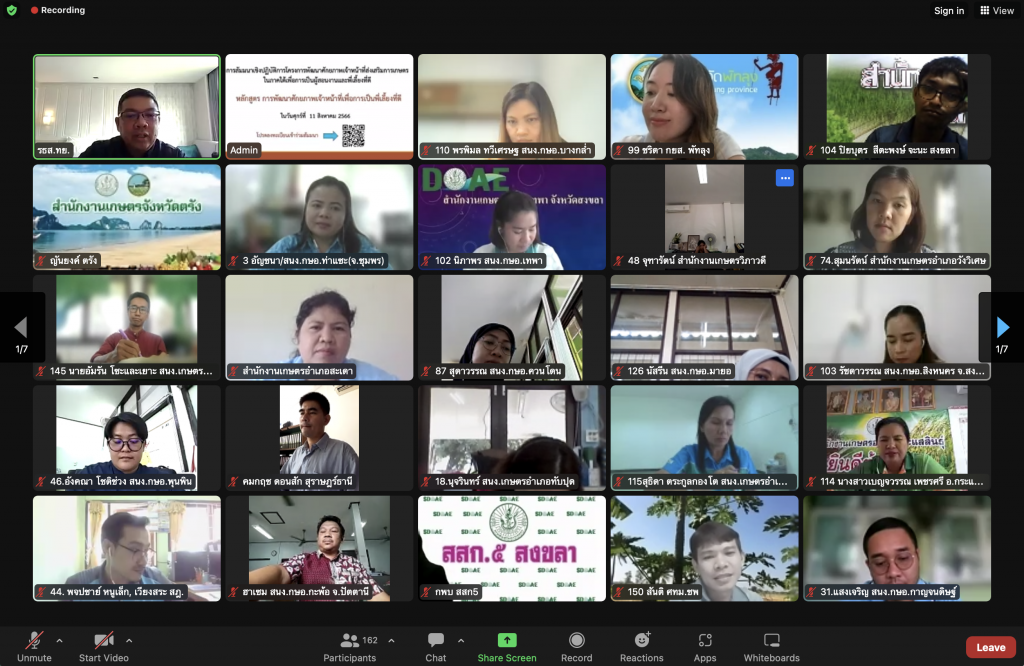Toggle camera with Start Video
Image resolution: width=1024 pixels, height=666 pixels.
tap(103, 641)
